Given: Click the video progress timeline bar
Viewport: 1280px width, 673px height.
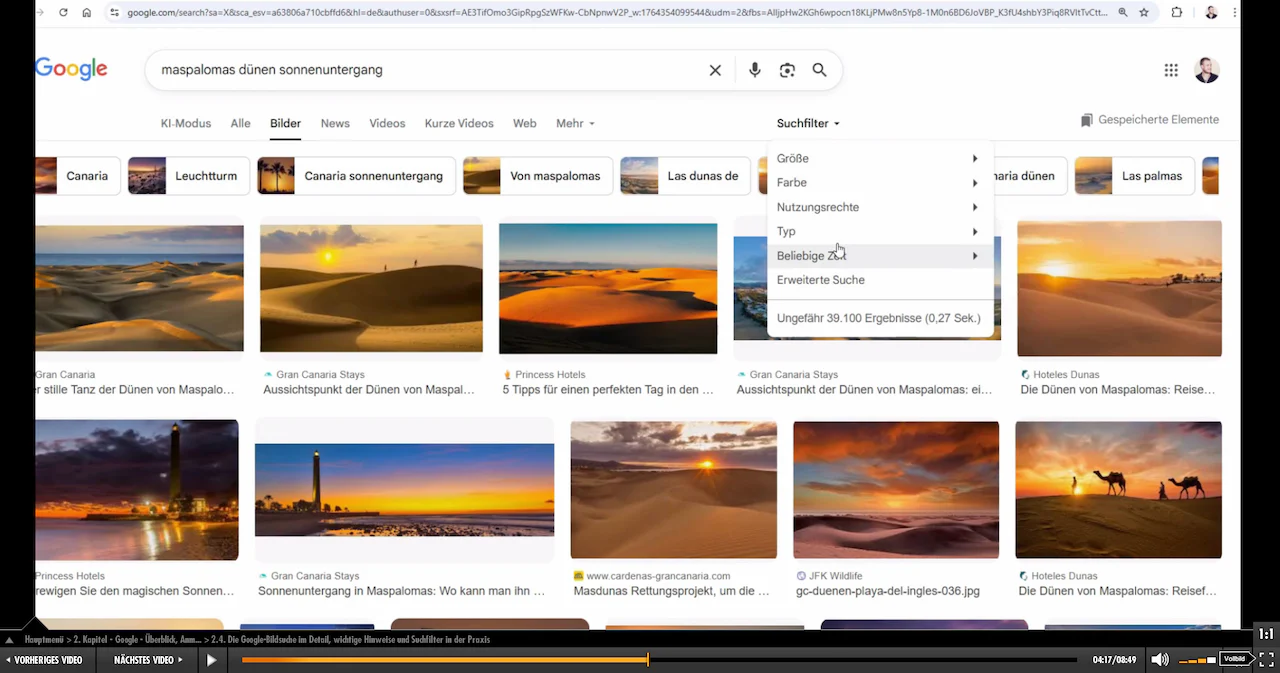Looking at the screenshot, I should pos(659,660).
